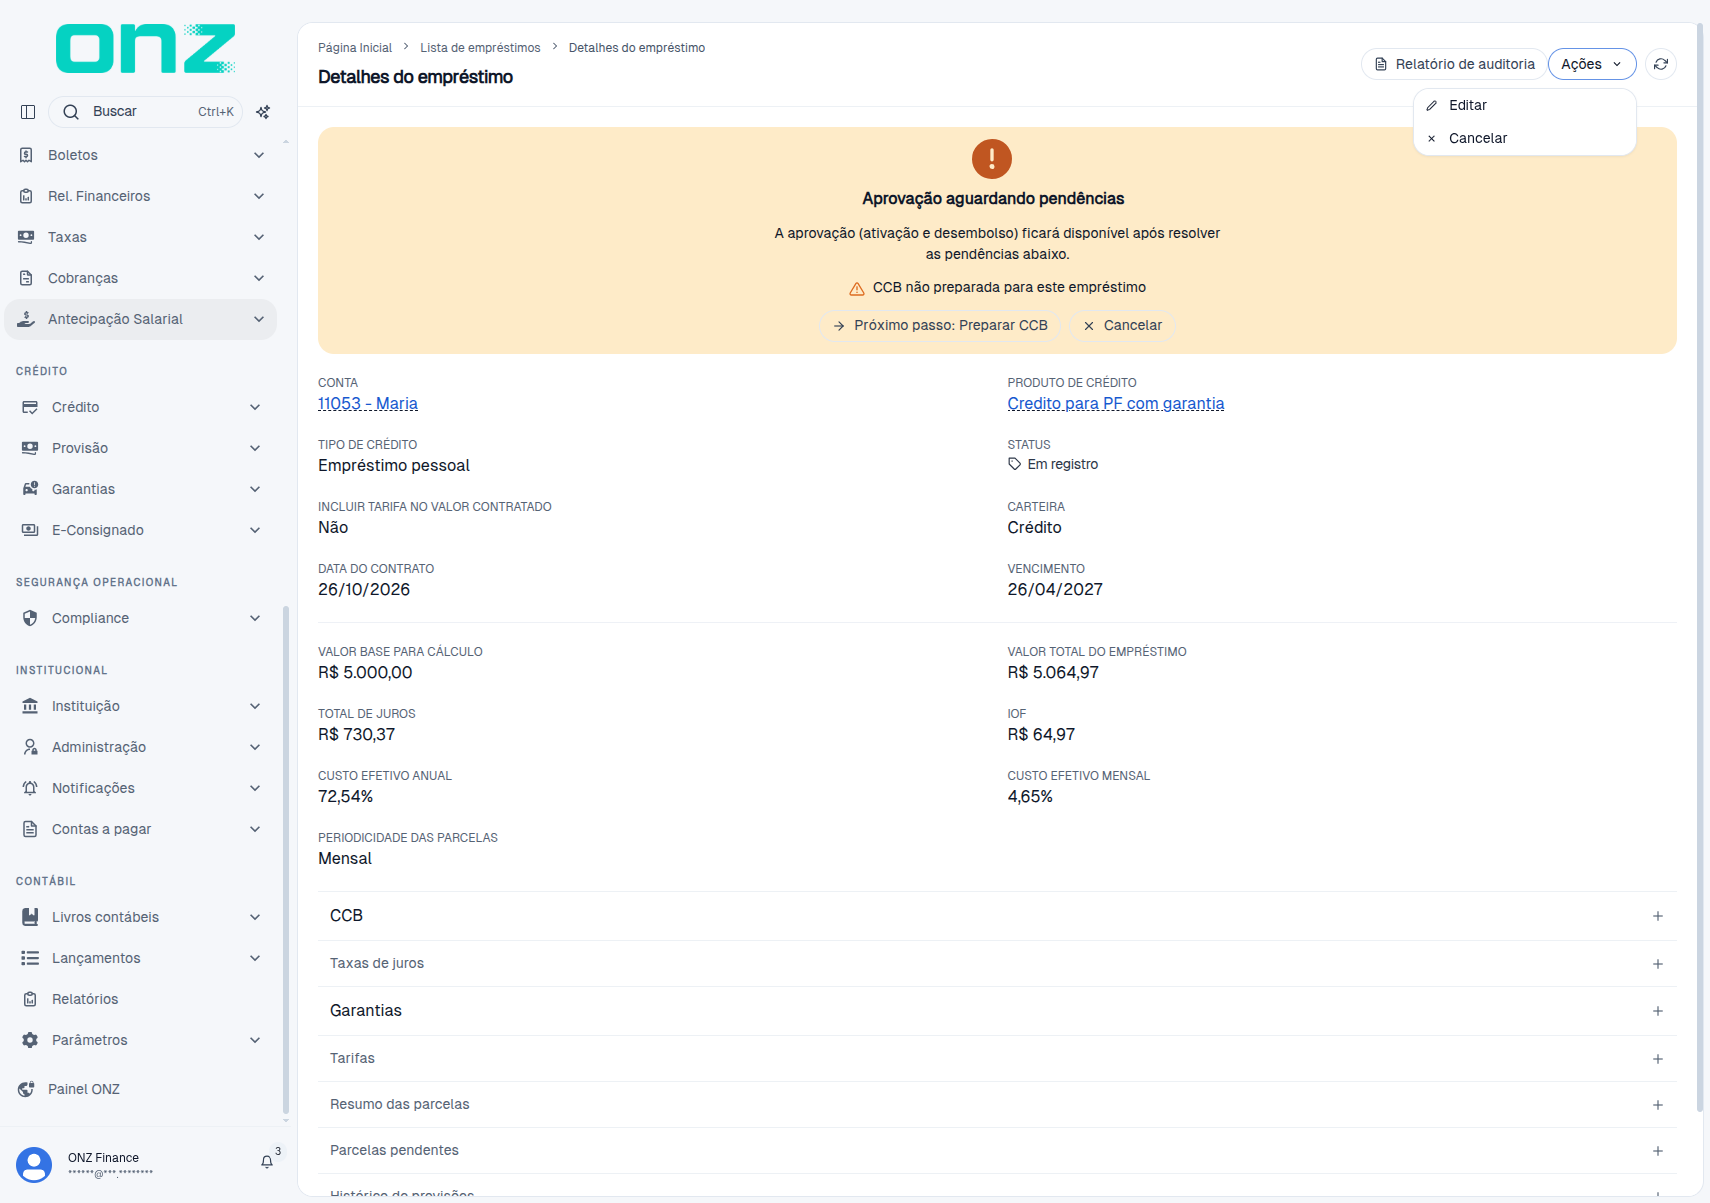Click the Buscar search field
Image resolution: width=1710 pixels, height=1203 pixels.
[x=146, y=112]
